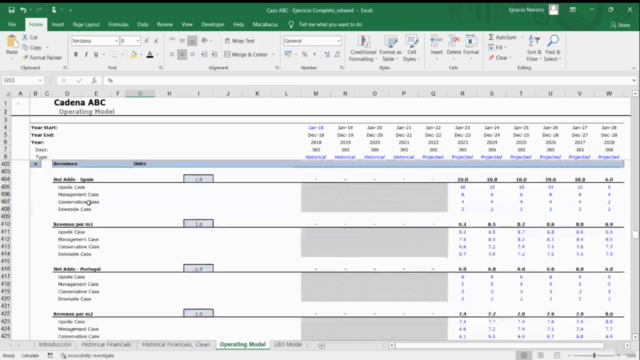Increase font size
This screenshot has width=640, height=360.
(x=147, y=41)
